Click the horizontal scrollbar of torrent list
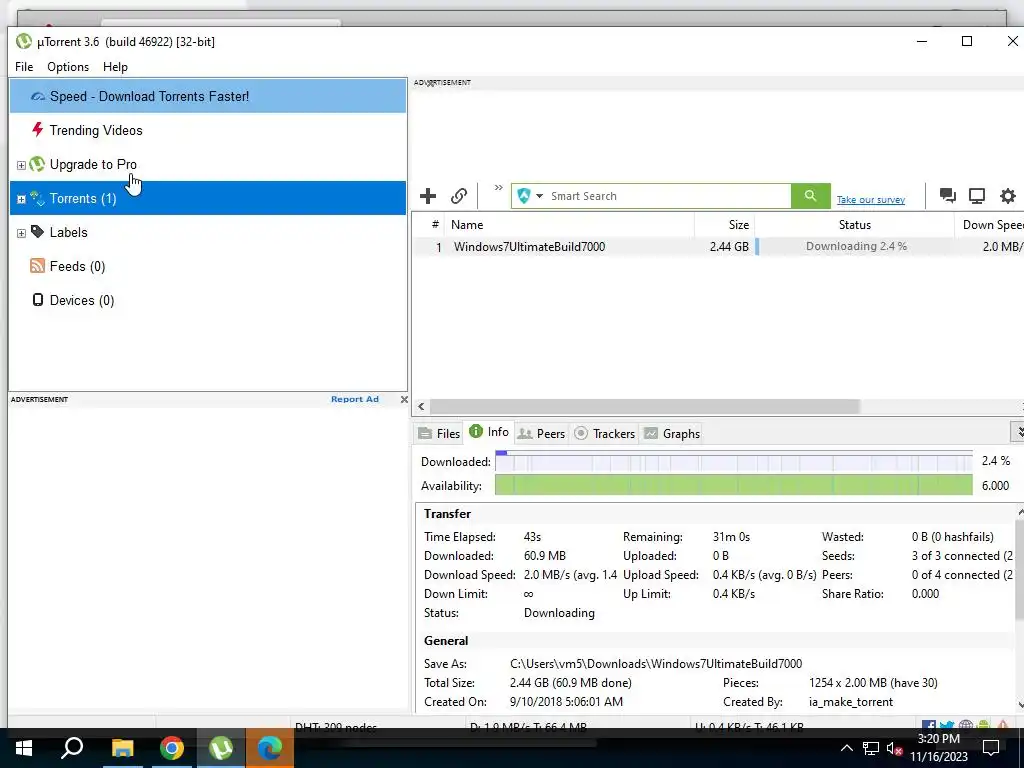This screenshot has height=768, width=1024. coord(645,406)
